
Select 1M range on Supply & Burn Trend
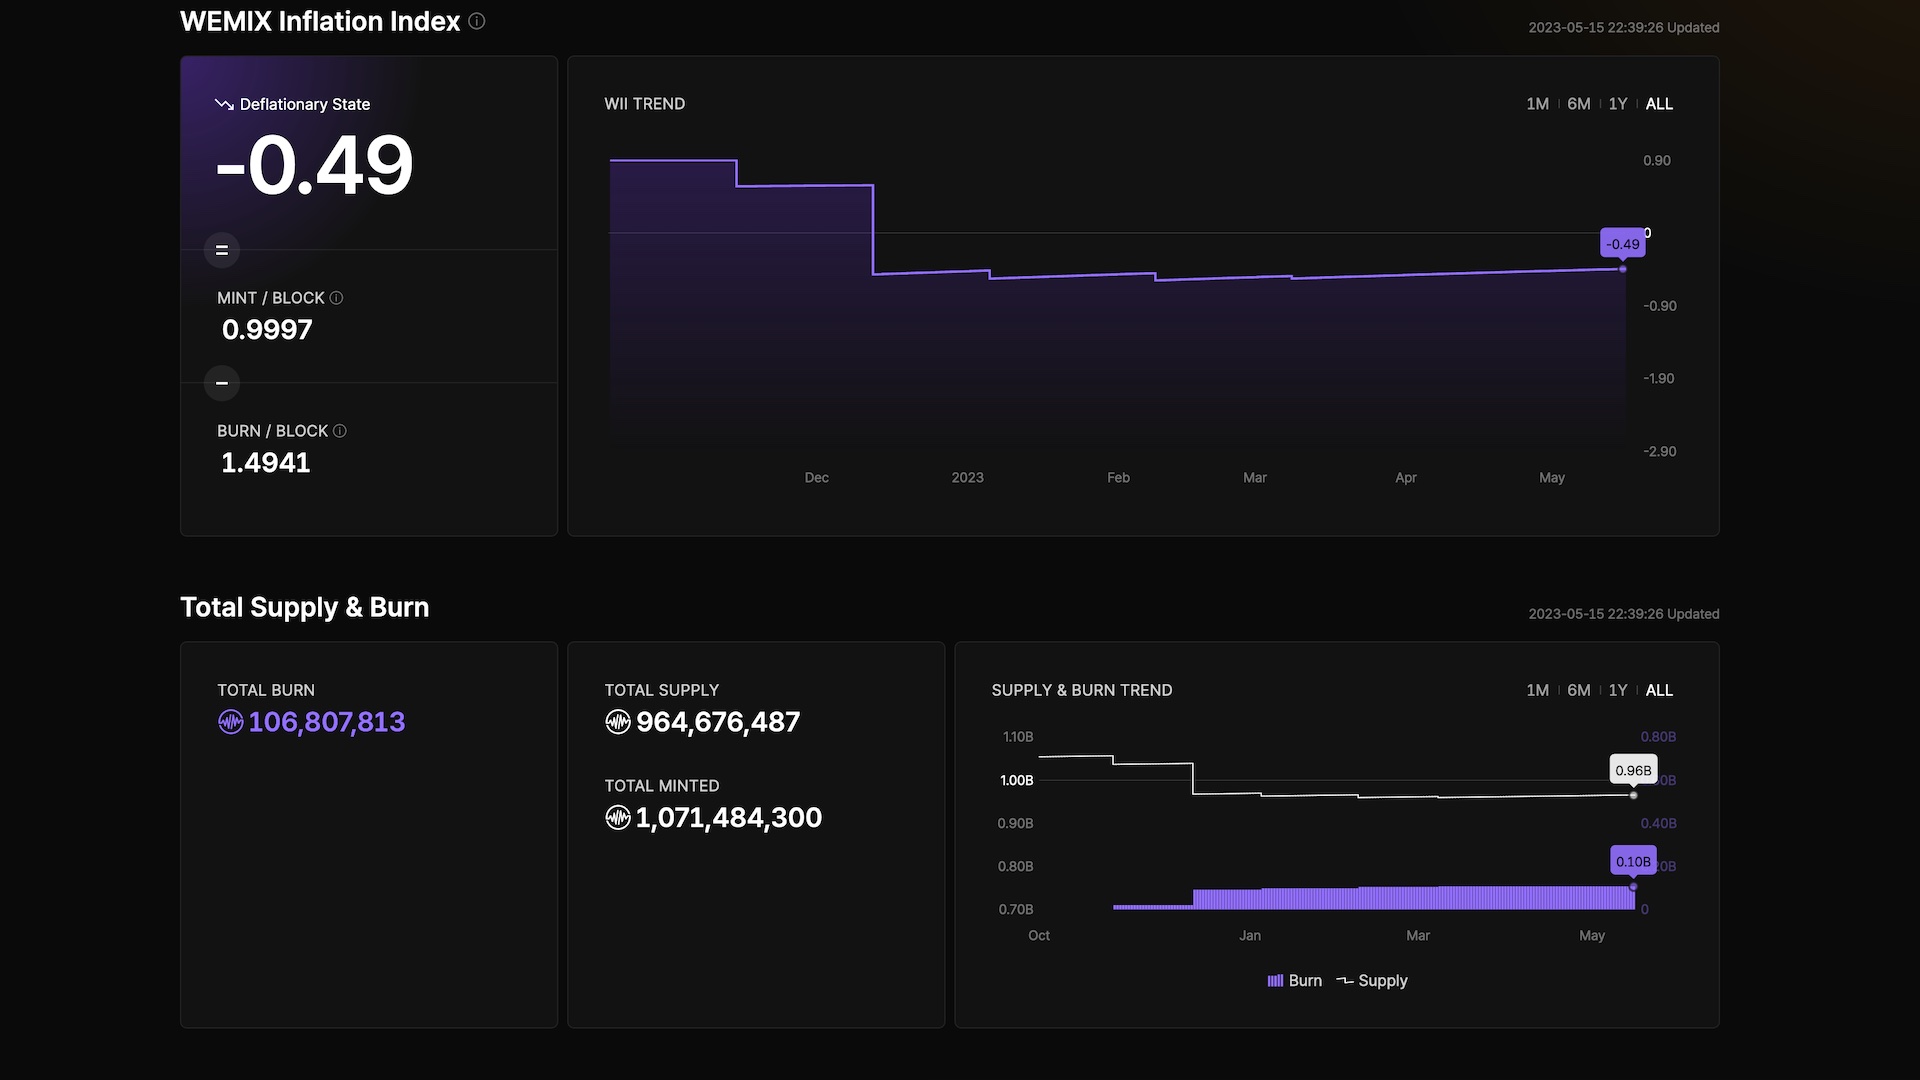1538,690
